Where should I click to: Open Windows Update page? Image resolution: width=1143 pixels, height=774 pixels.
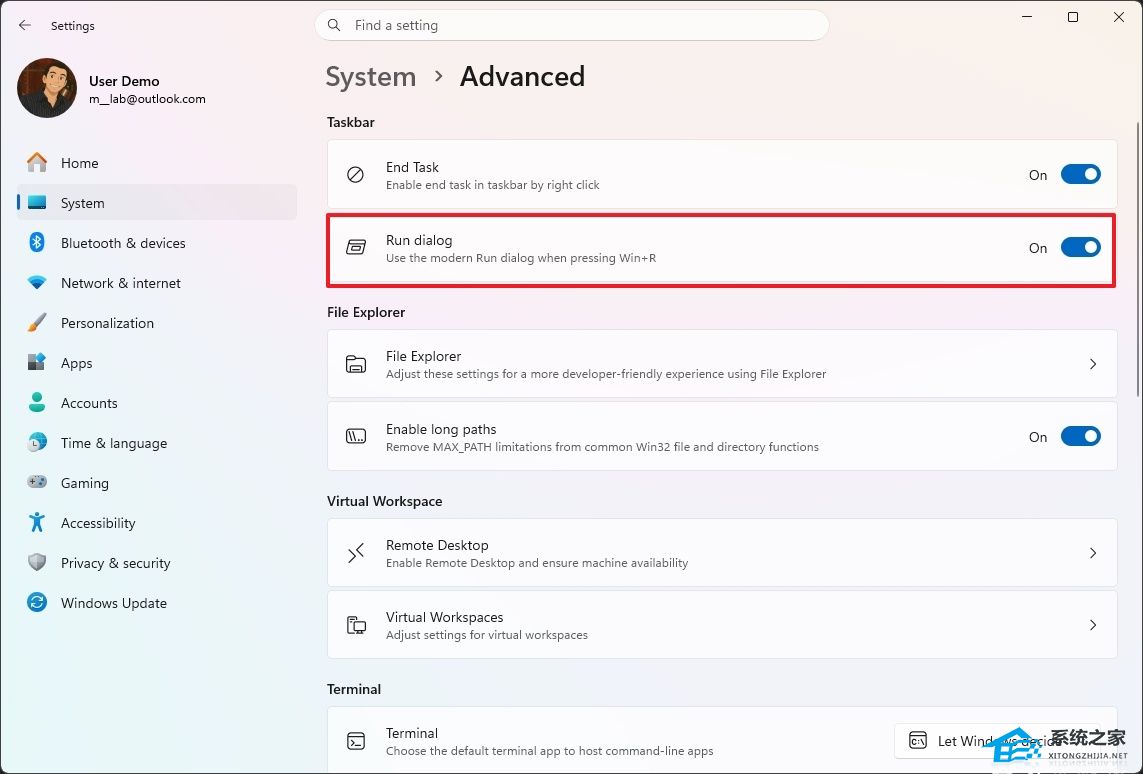[x=157, y=603]
